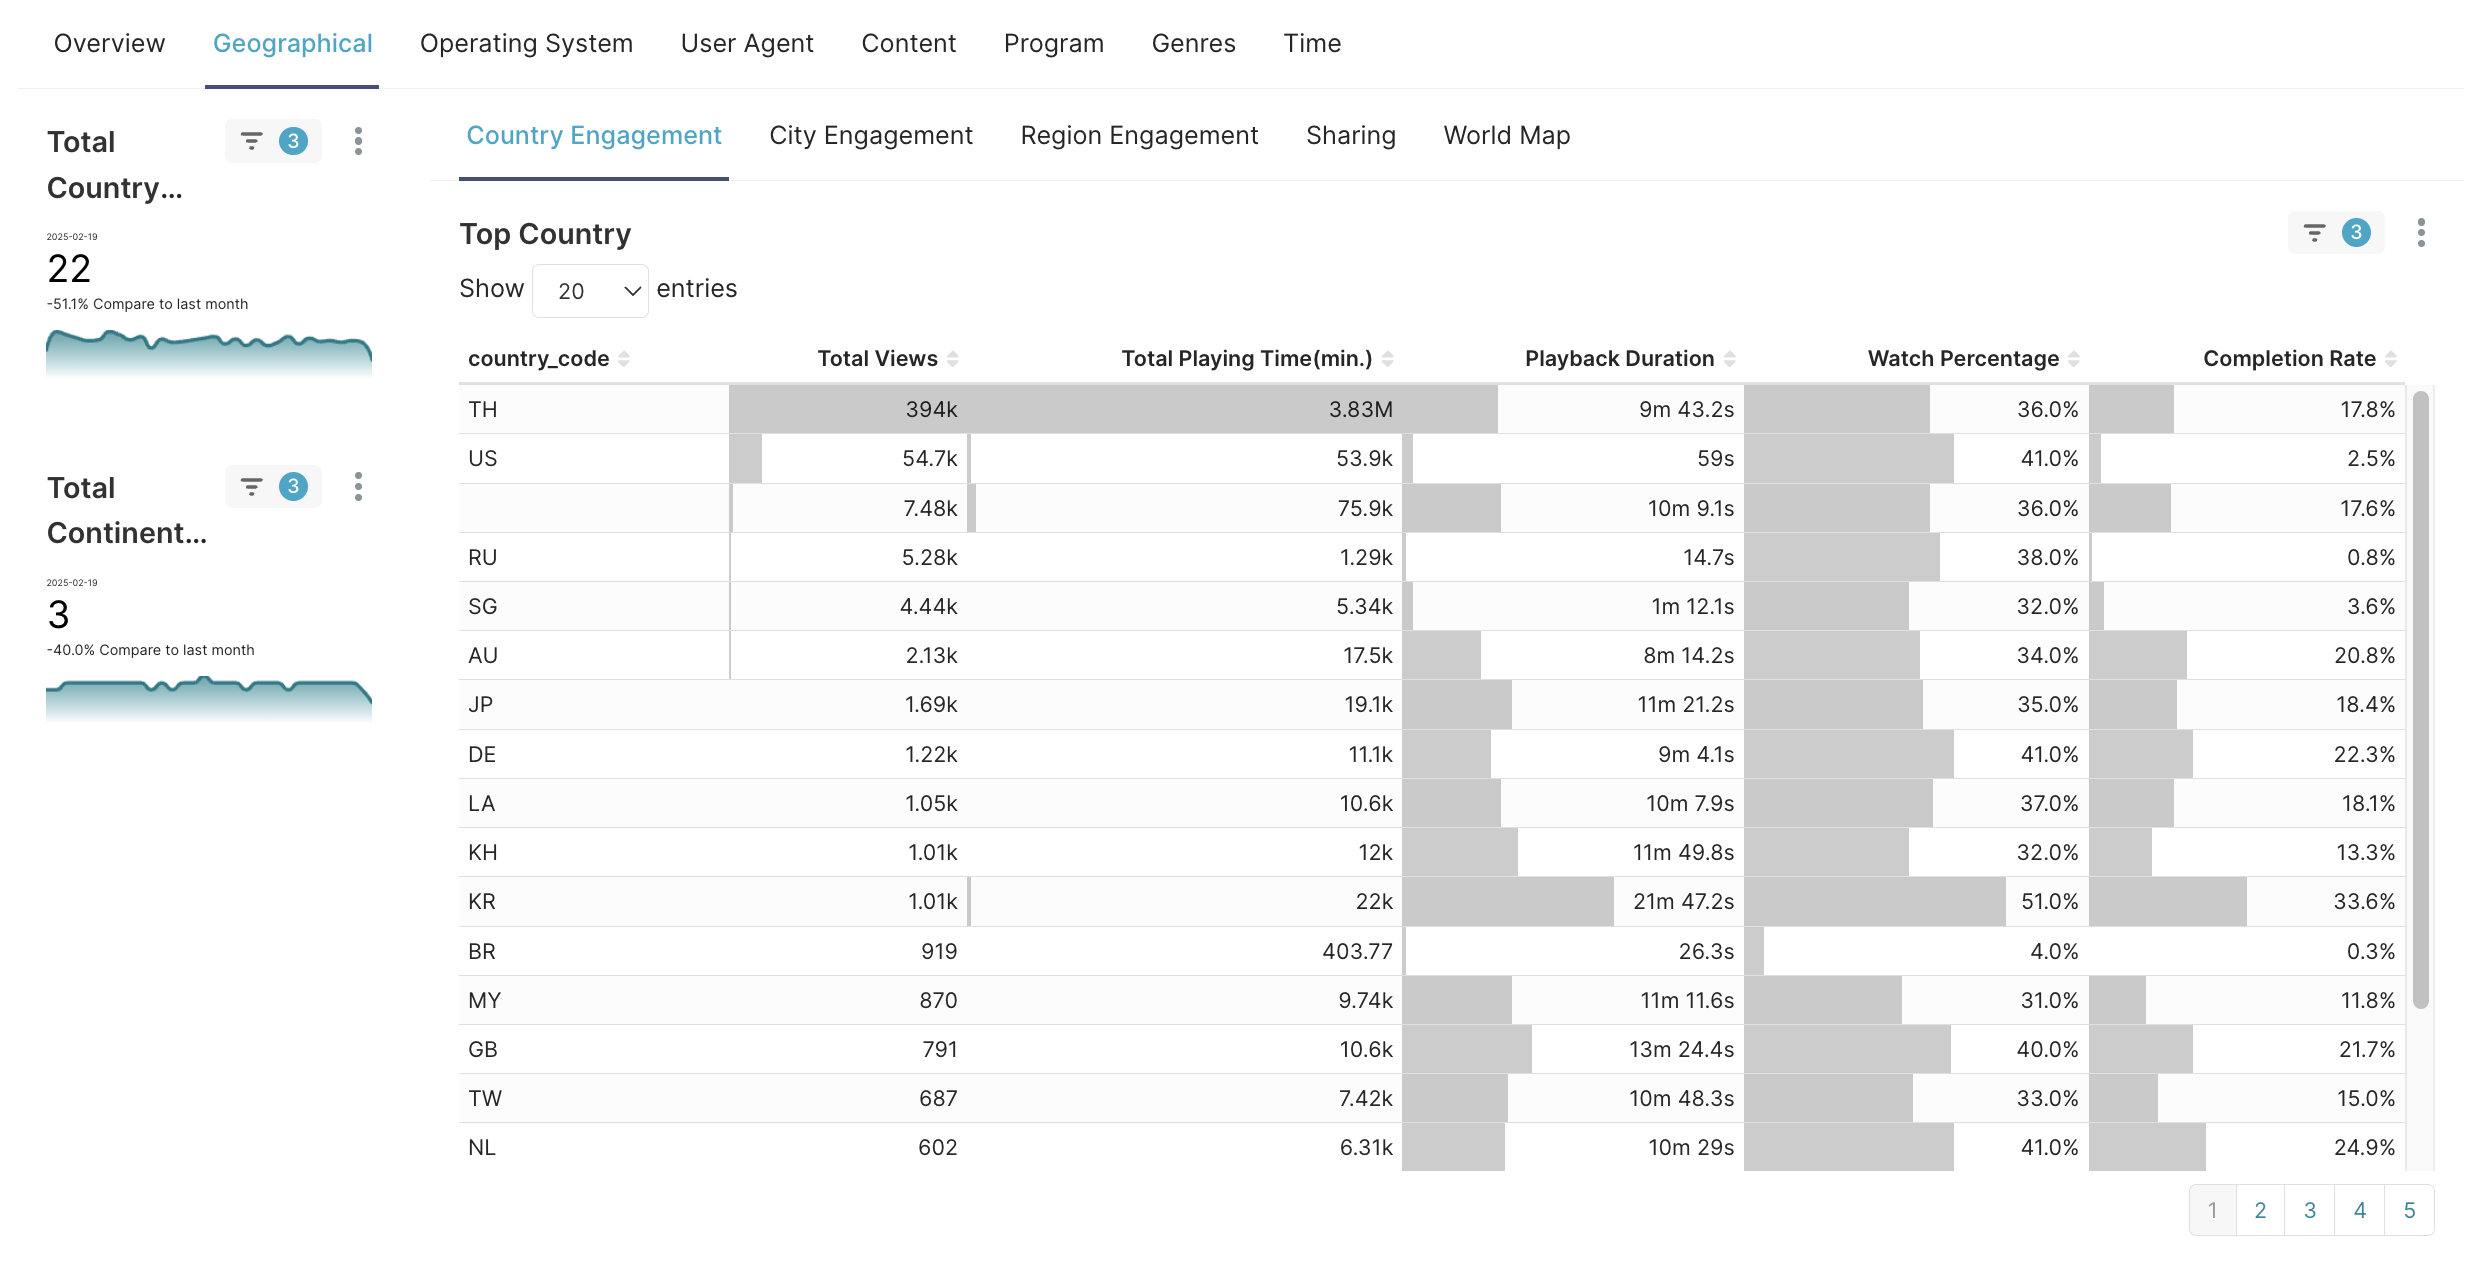This screenshot has height=1278, width=2480.
Task: Go to pagination page 3
Action: click(x=2310, y=1210)
